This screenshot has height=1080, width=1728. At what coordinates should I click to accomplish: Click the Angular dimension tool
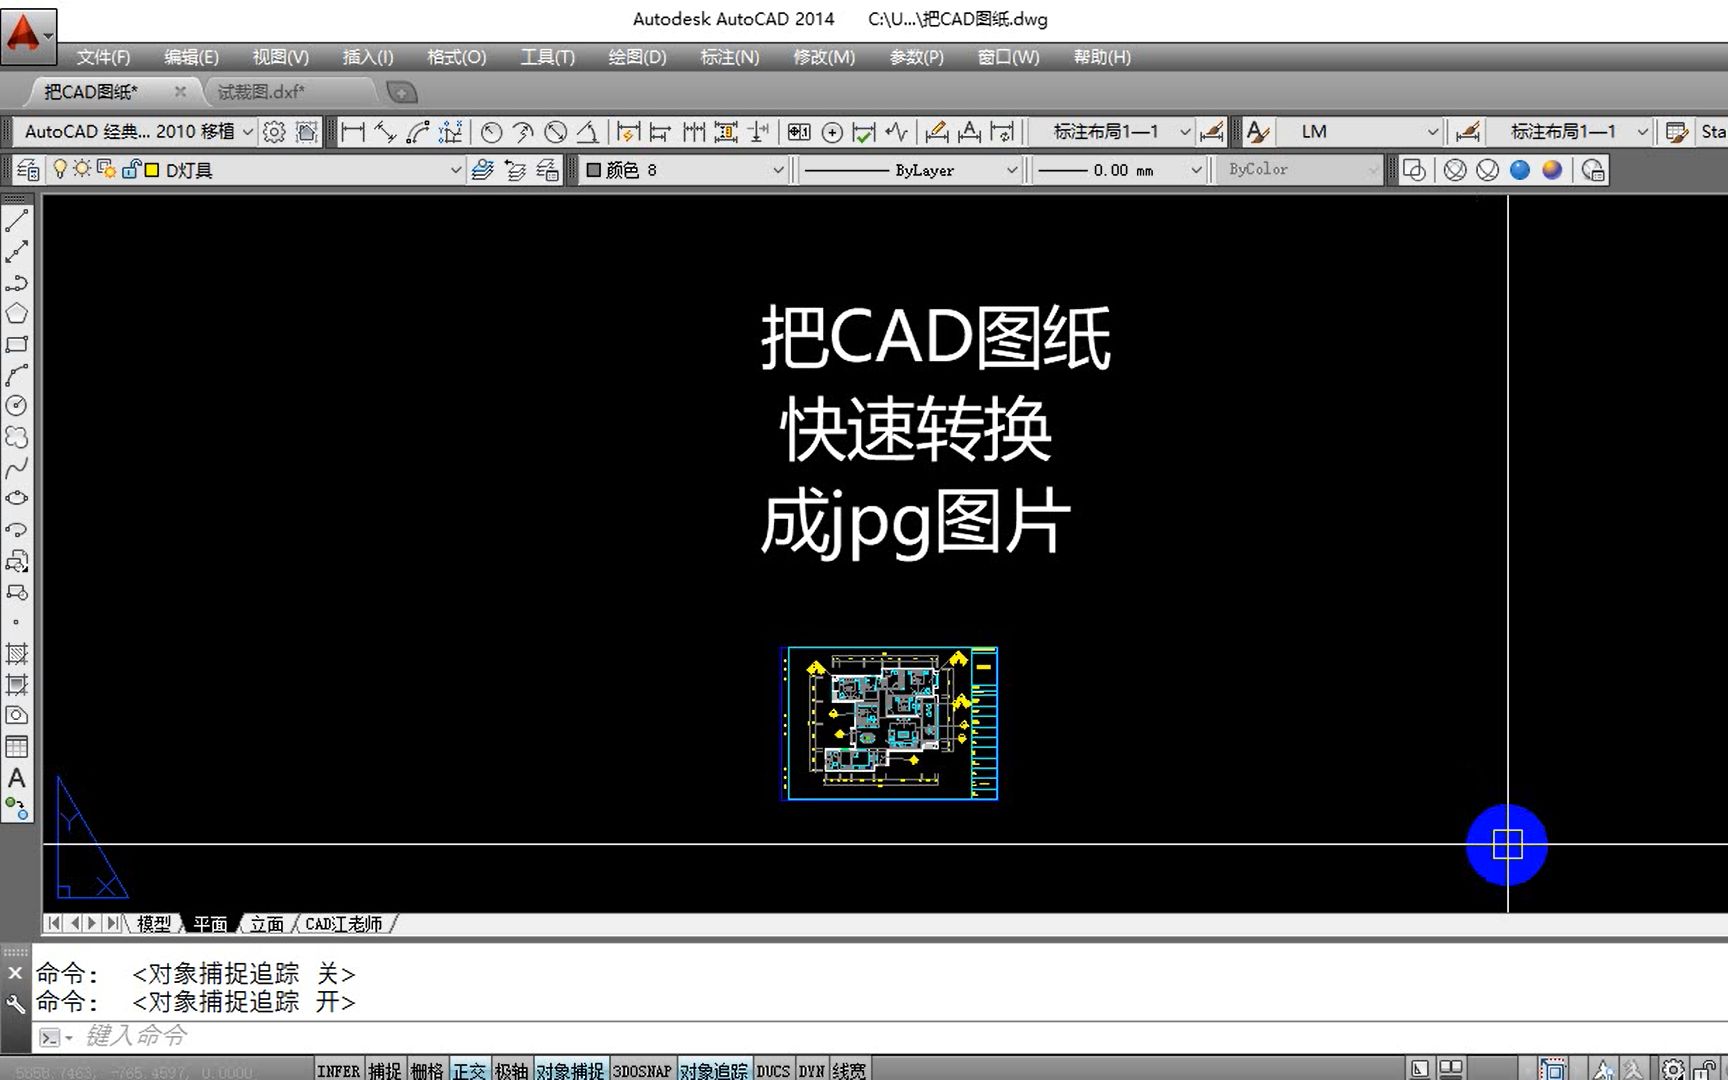(588, 132)
